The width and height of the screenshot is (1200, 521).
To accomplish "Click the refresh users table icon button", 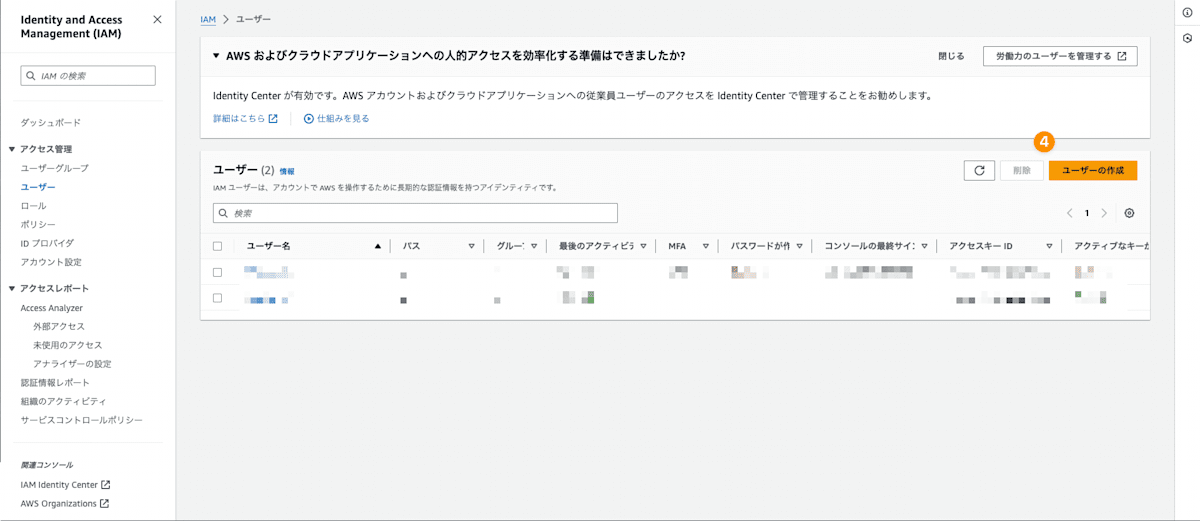I will coord(979,171).
